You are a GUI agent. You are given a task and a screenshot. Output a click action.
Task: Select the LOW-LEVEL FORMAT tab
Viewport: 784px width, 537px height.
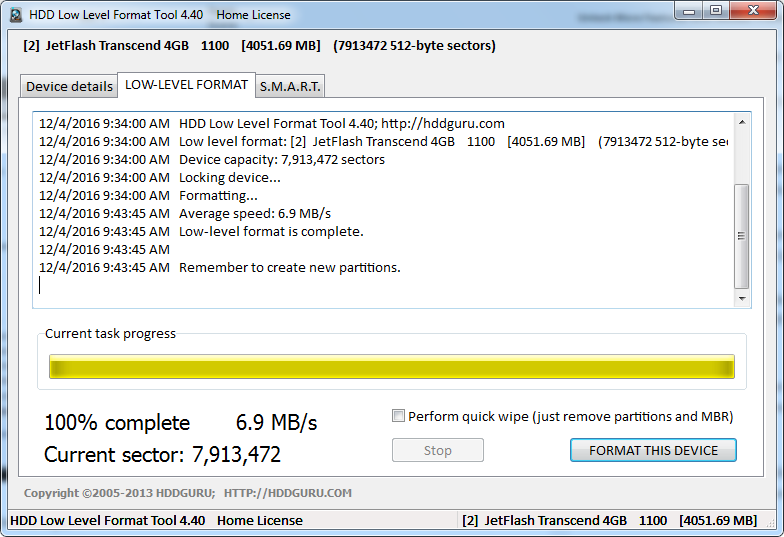(186, 85)
